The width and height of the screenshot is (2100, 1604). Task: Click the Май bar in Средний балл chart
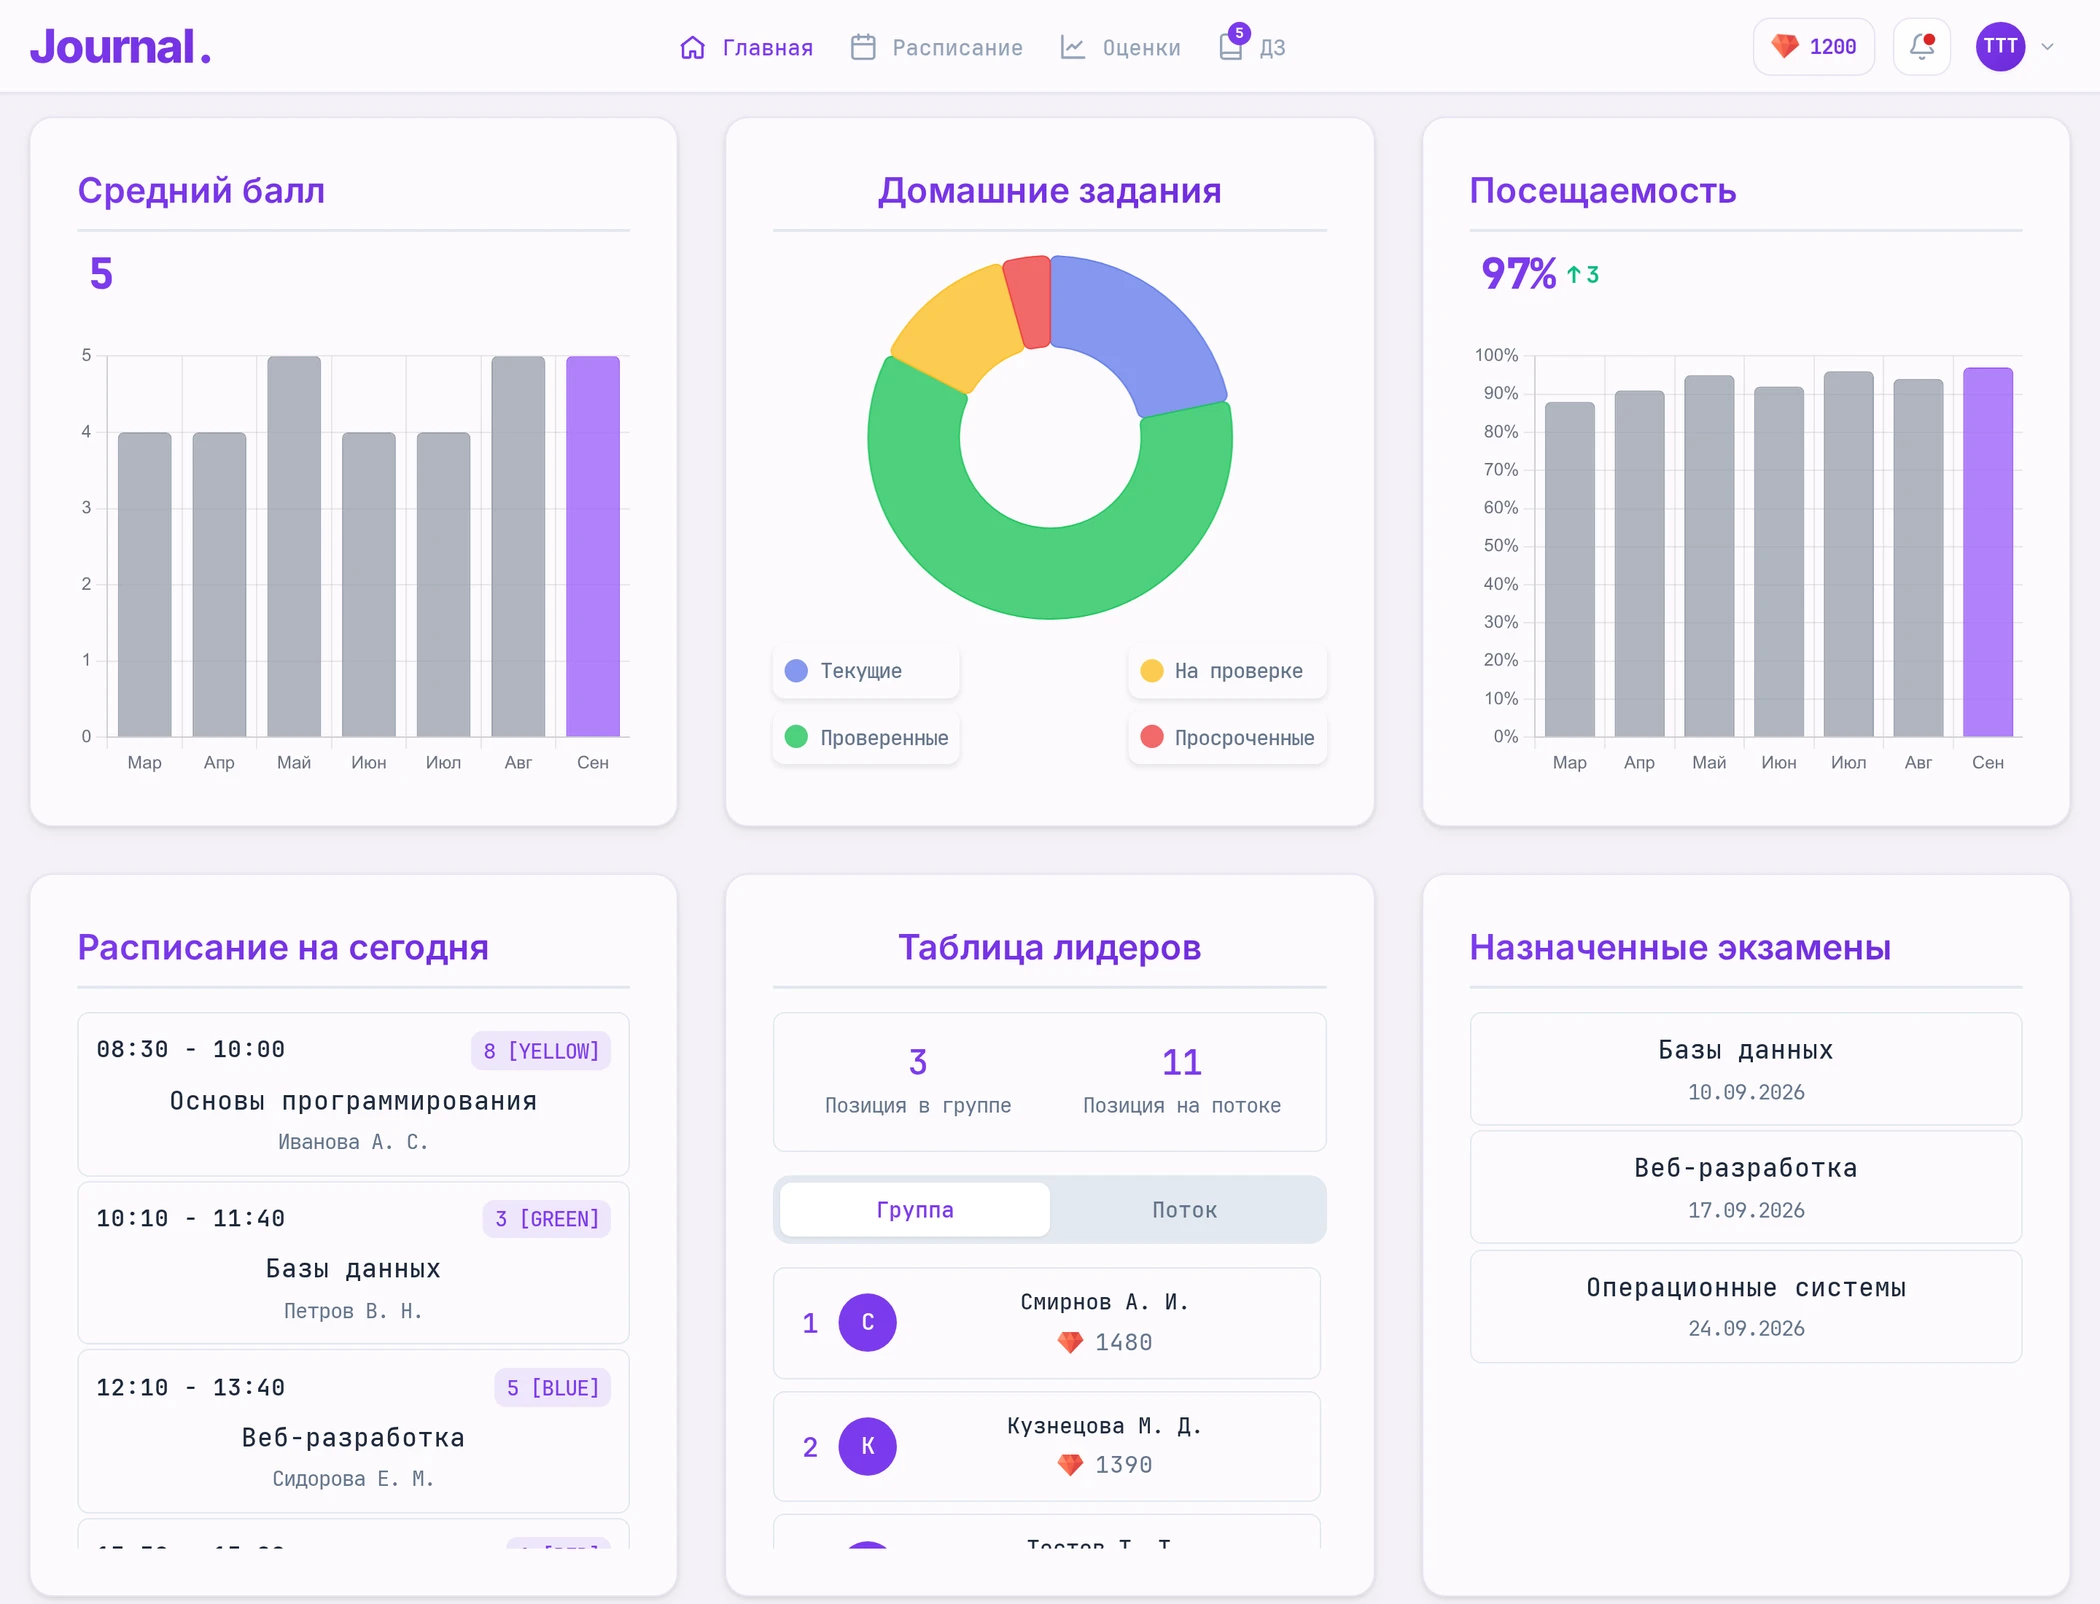(294, 546)
